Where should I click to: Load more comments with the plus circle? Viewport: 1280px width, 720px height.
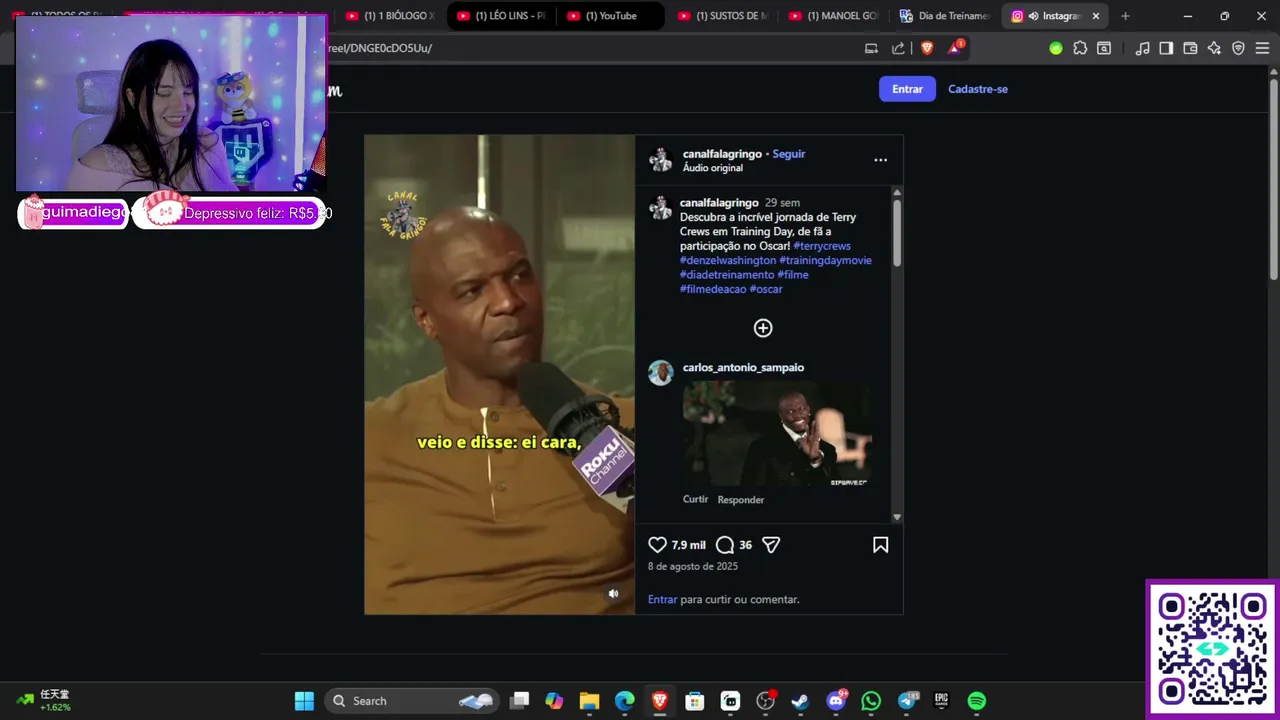(763, 328)
